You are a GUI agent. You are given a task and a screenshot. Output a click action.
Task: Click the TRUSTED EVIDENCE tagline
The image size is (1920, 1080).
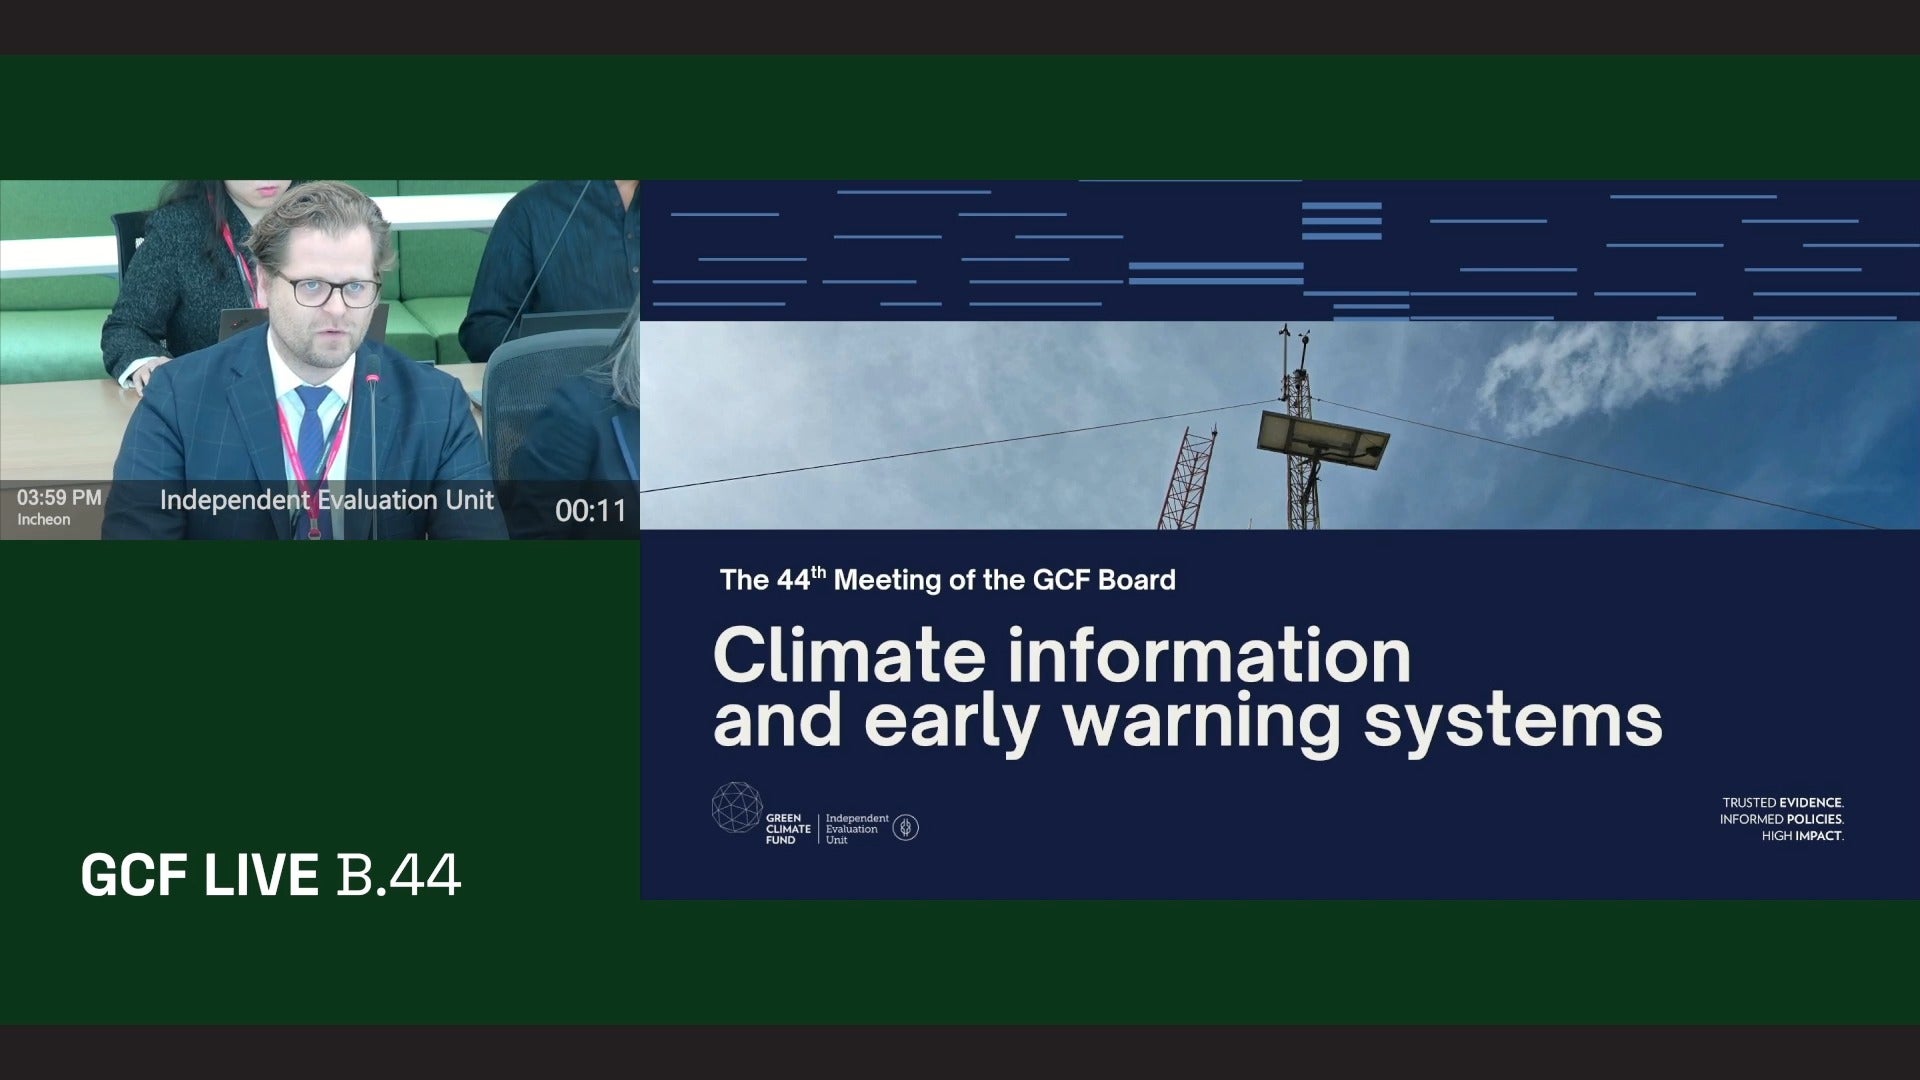tap(1783, 803)
